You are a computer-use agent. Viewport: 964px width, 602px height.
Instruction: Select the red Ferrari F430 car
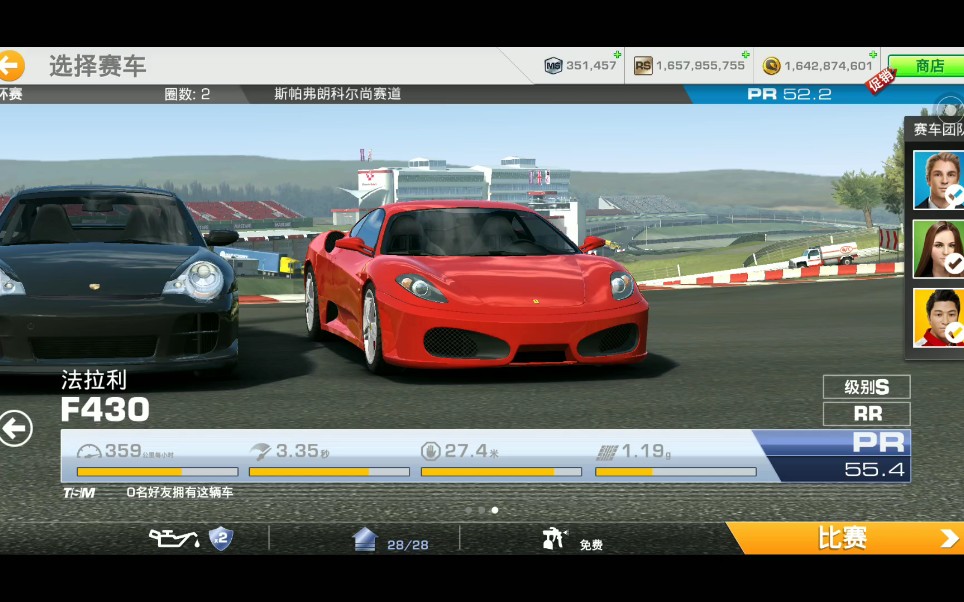pos(476,286)
